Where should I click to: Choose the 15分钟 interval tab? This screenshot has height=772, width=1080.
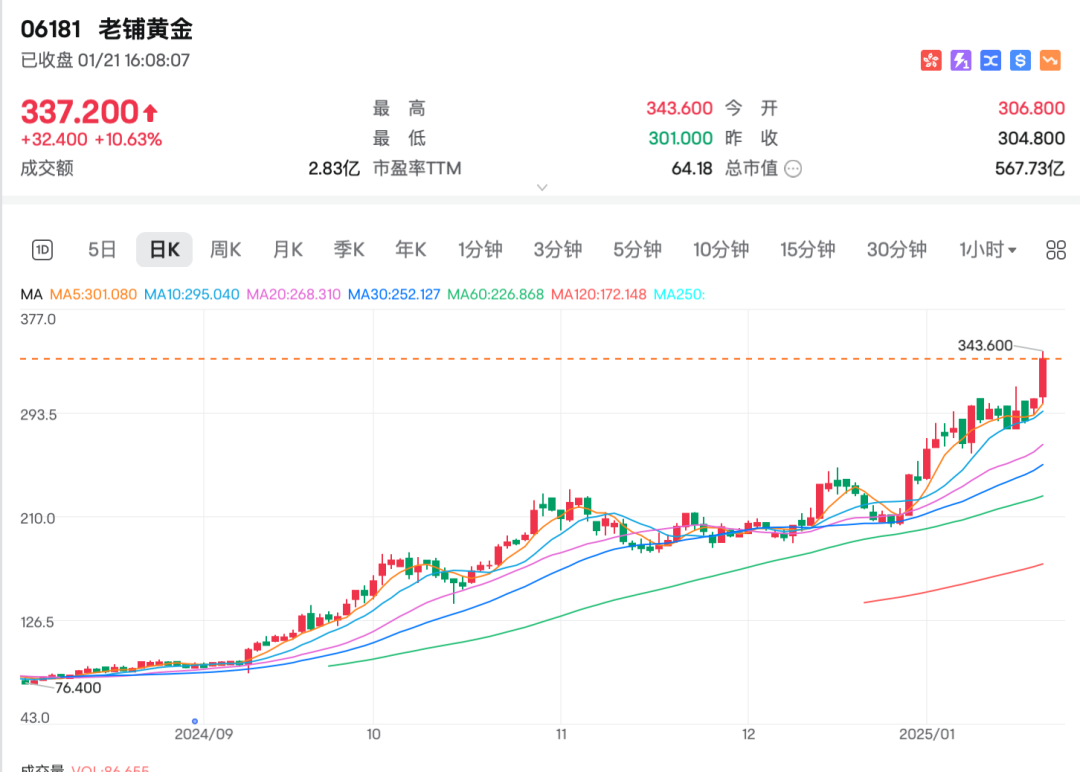tap(807, 250)
